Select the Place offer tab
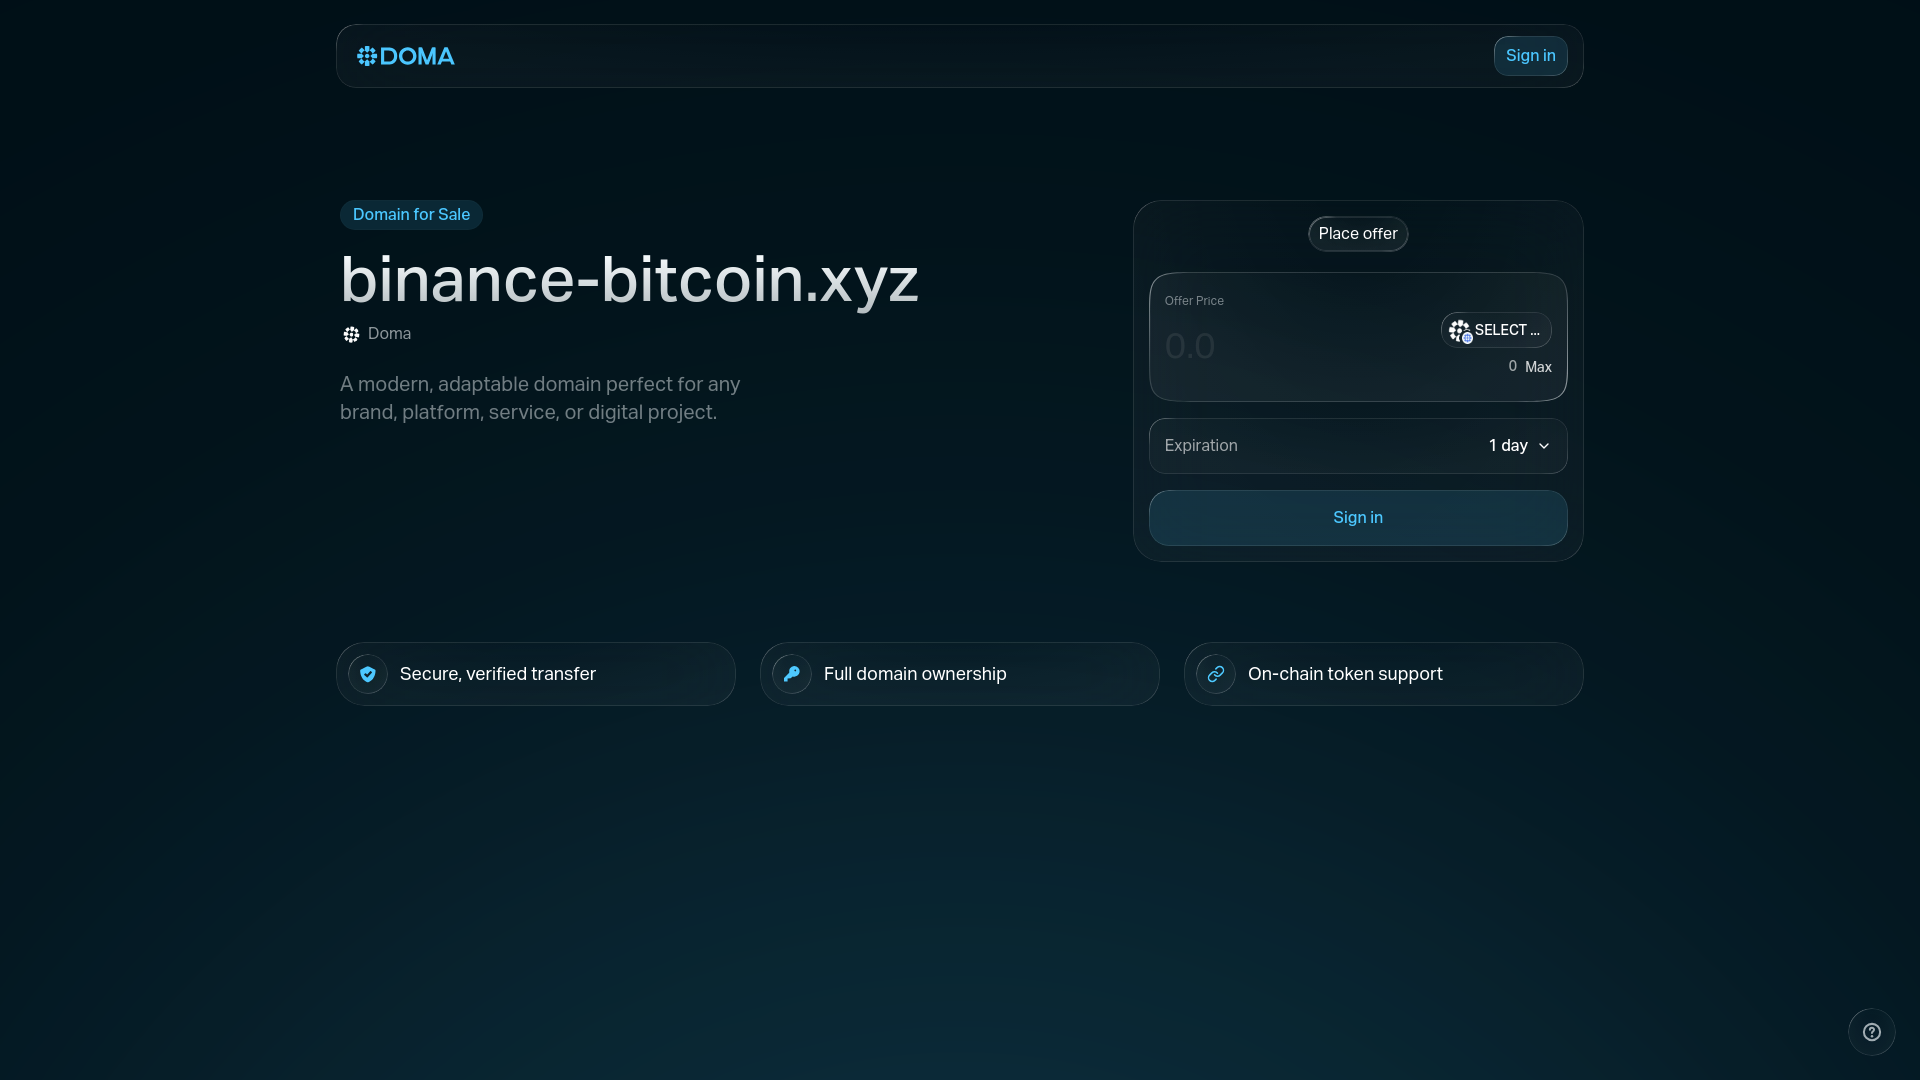The image size is (1920, 1080). click(x=1358, y=234)
